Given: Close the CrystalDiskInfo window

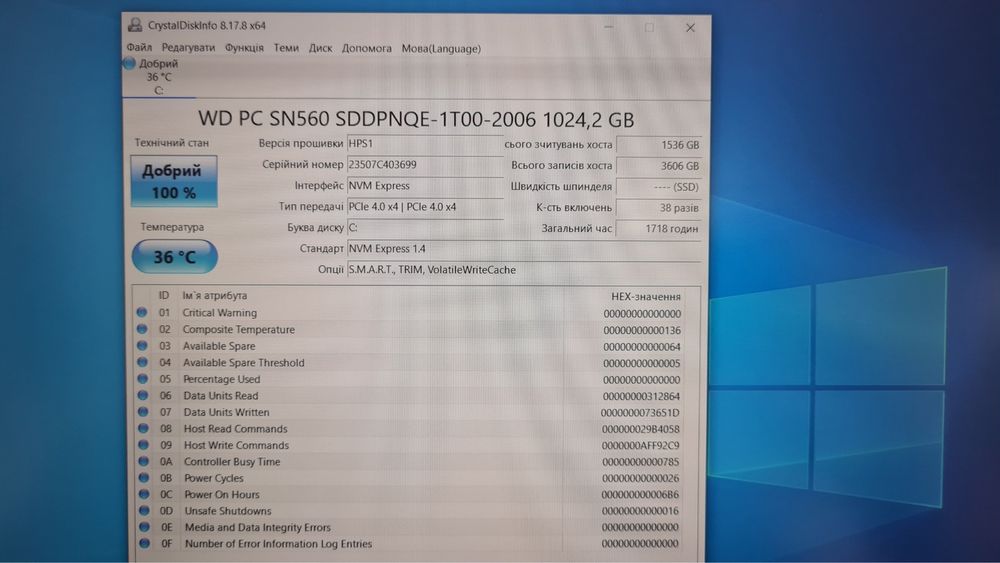Looking at the screenshot, I should click(690, 27).
